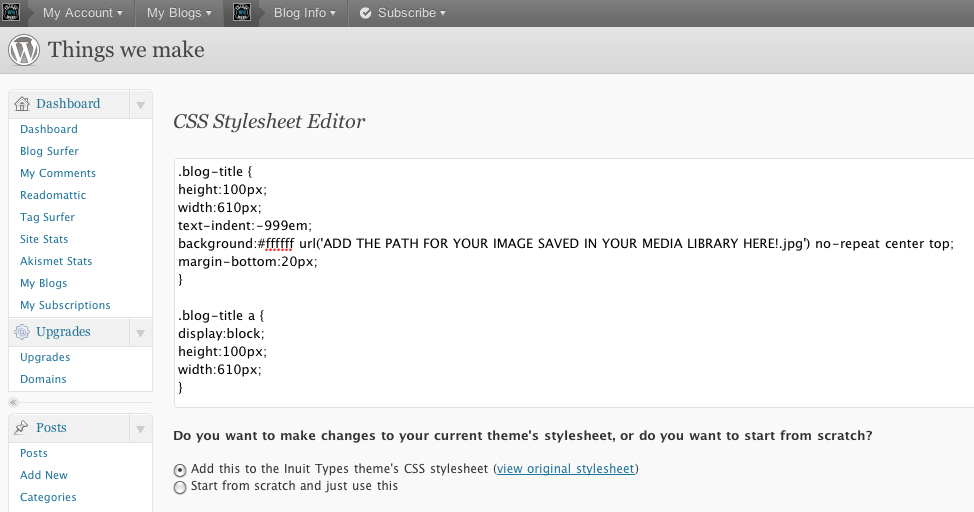
Task: Expand the Dashboard section dropdown arrow
Action: pyautogui.click(x=140, y=105)
